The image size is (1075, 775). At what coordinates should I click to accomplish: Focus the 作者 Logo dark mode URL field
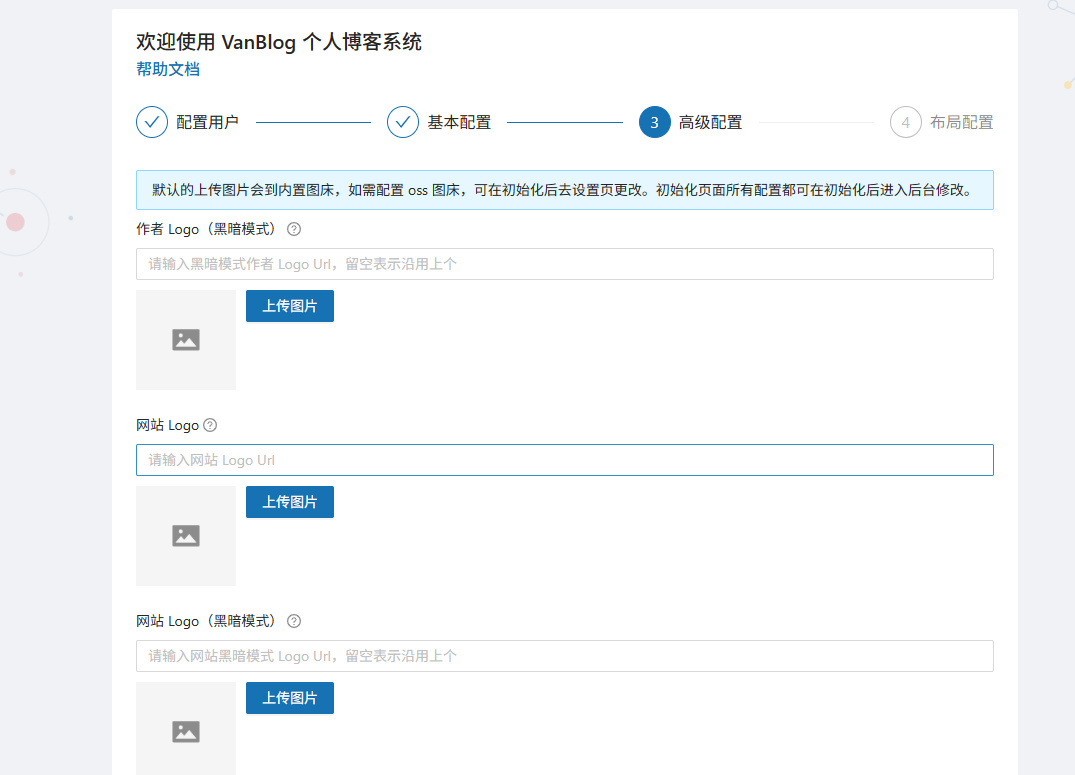(565, 264)
